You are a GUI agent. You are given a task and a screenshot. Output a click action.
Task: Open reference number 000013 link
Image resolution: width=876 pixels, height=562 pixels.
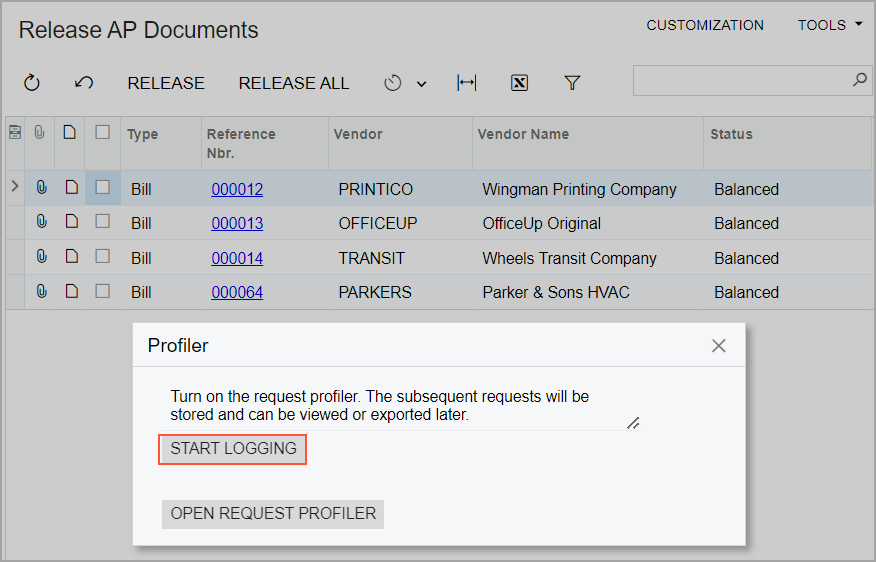pyautogui.click(x=237, y=223)
